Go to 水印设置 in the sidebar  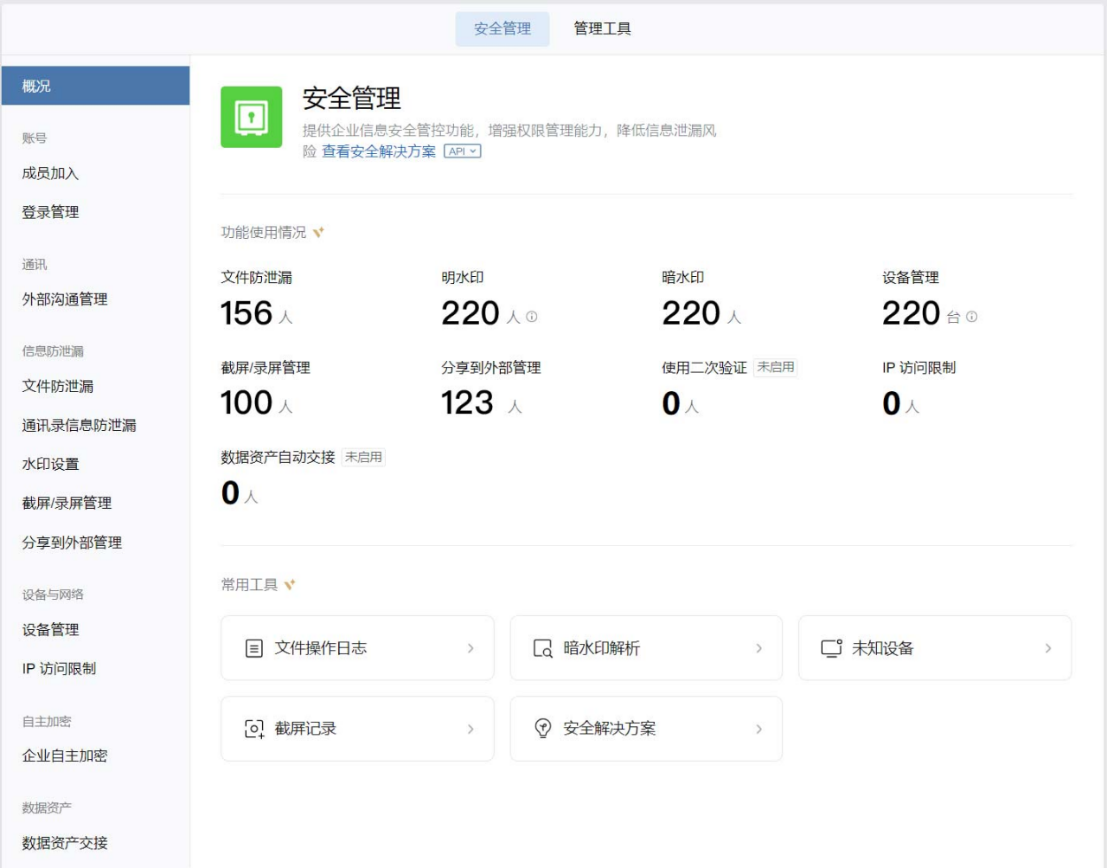pyautogui.click(x=50, y=464)
